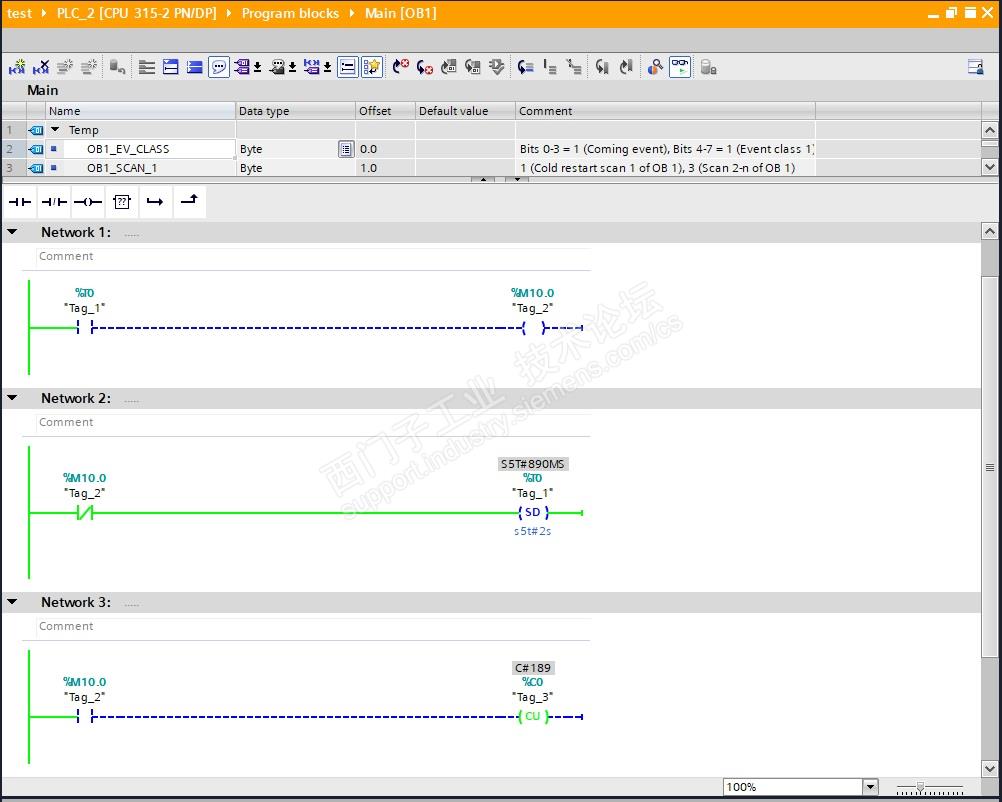Click the 'Offset' column header
Viewport: 1002px width, 802px height.
tap(385, 111)
